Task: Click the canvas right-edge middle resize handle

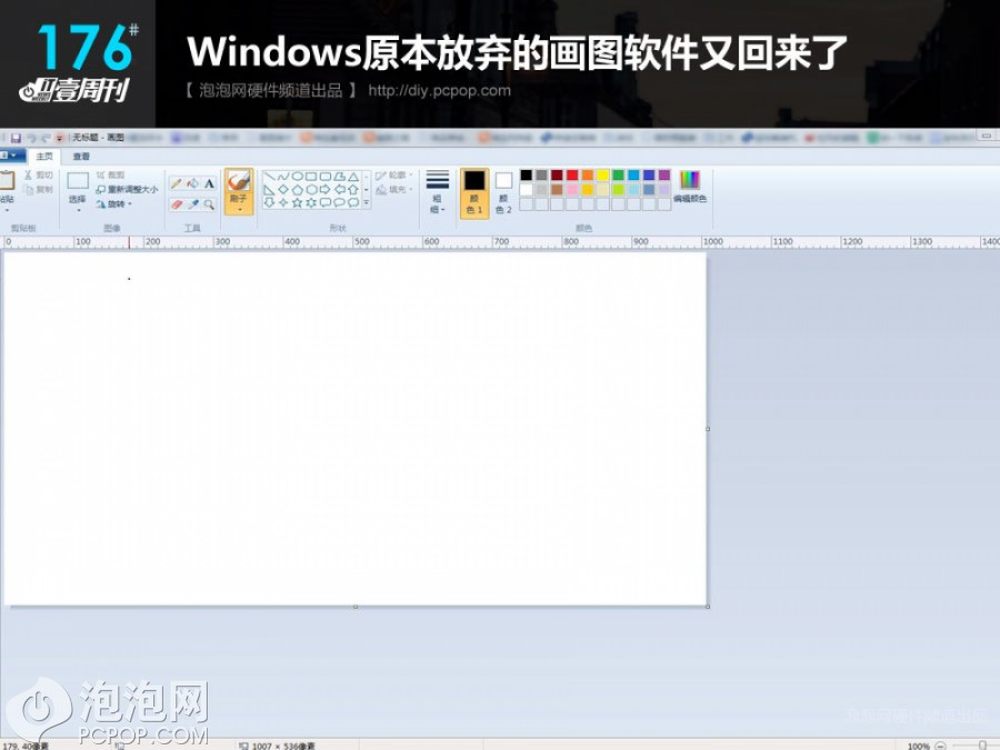Action: click(708, 429)
